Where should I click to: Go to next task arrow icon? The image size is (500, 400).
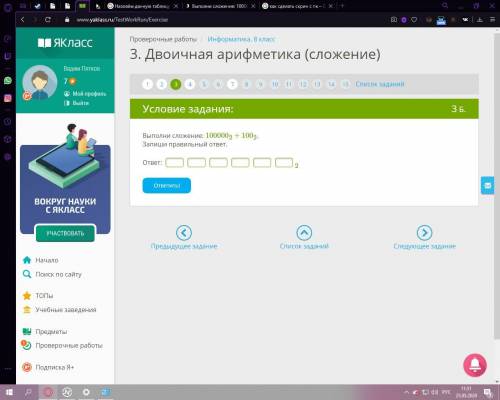(424, 233)
